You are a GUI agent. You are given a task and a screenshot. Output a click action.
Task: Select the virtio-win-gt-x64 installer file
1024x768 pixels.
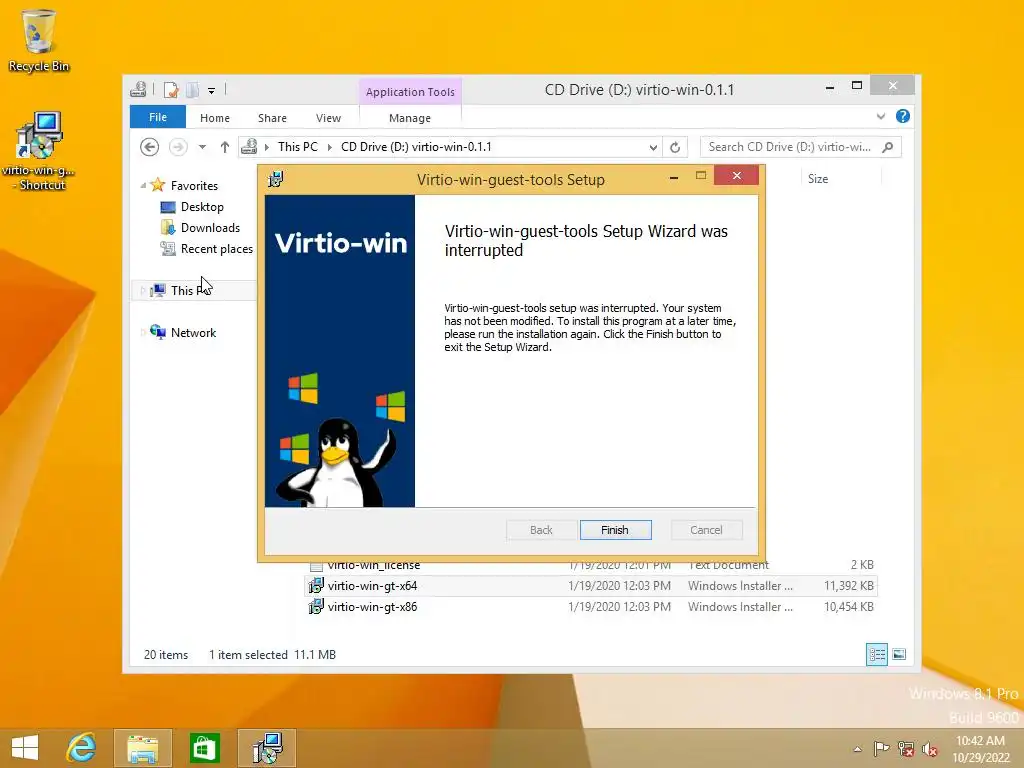[591, 586]
